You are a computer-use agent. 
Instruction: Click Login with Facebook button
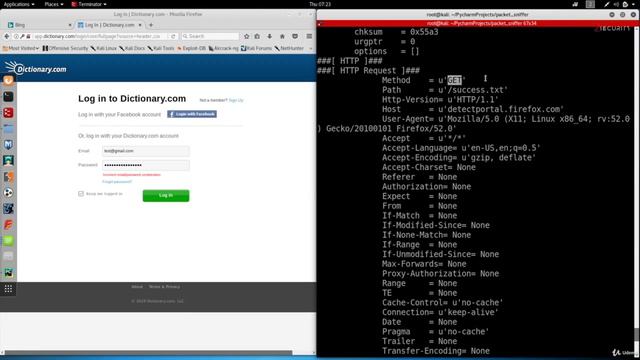[192, 114]
